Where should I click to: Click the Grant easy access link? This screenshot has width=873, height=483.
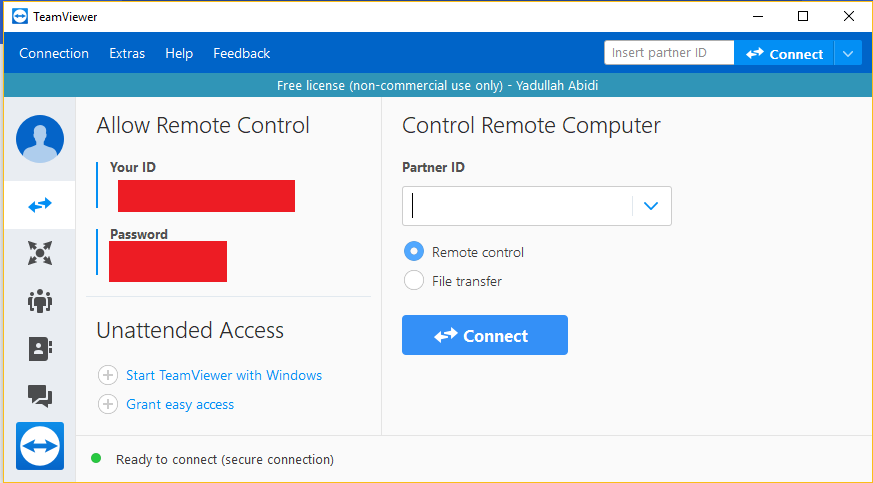coord(180,404)
